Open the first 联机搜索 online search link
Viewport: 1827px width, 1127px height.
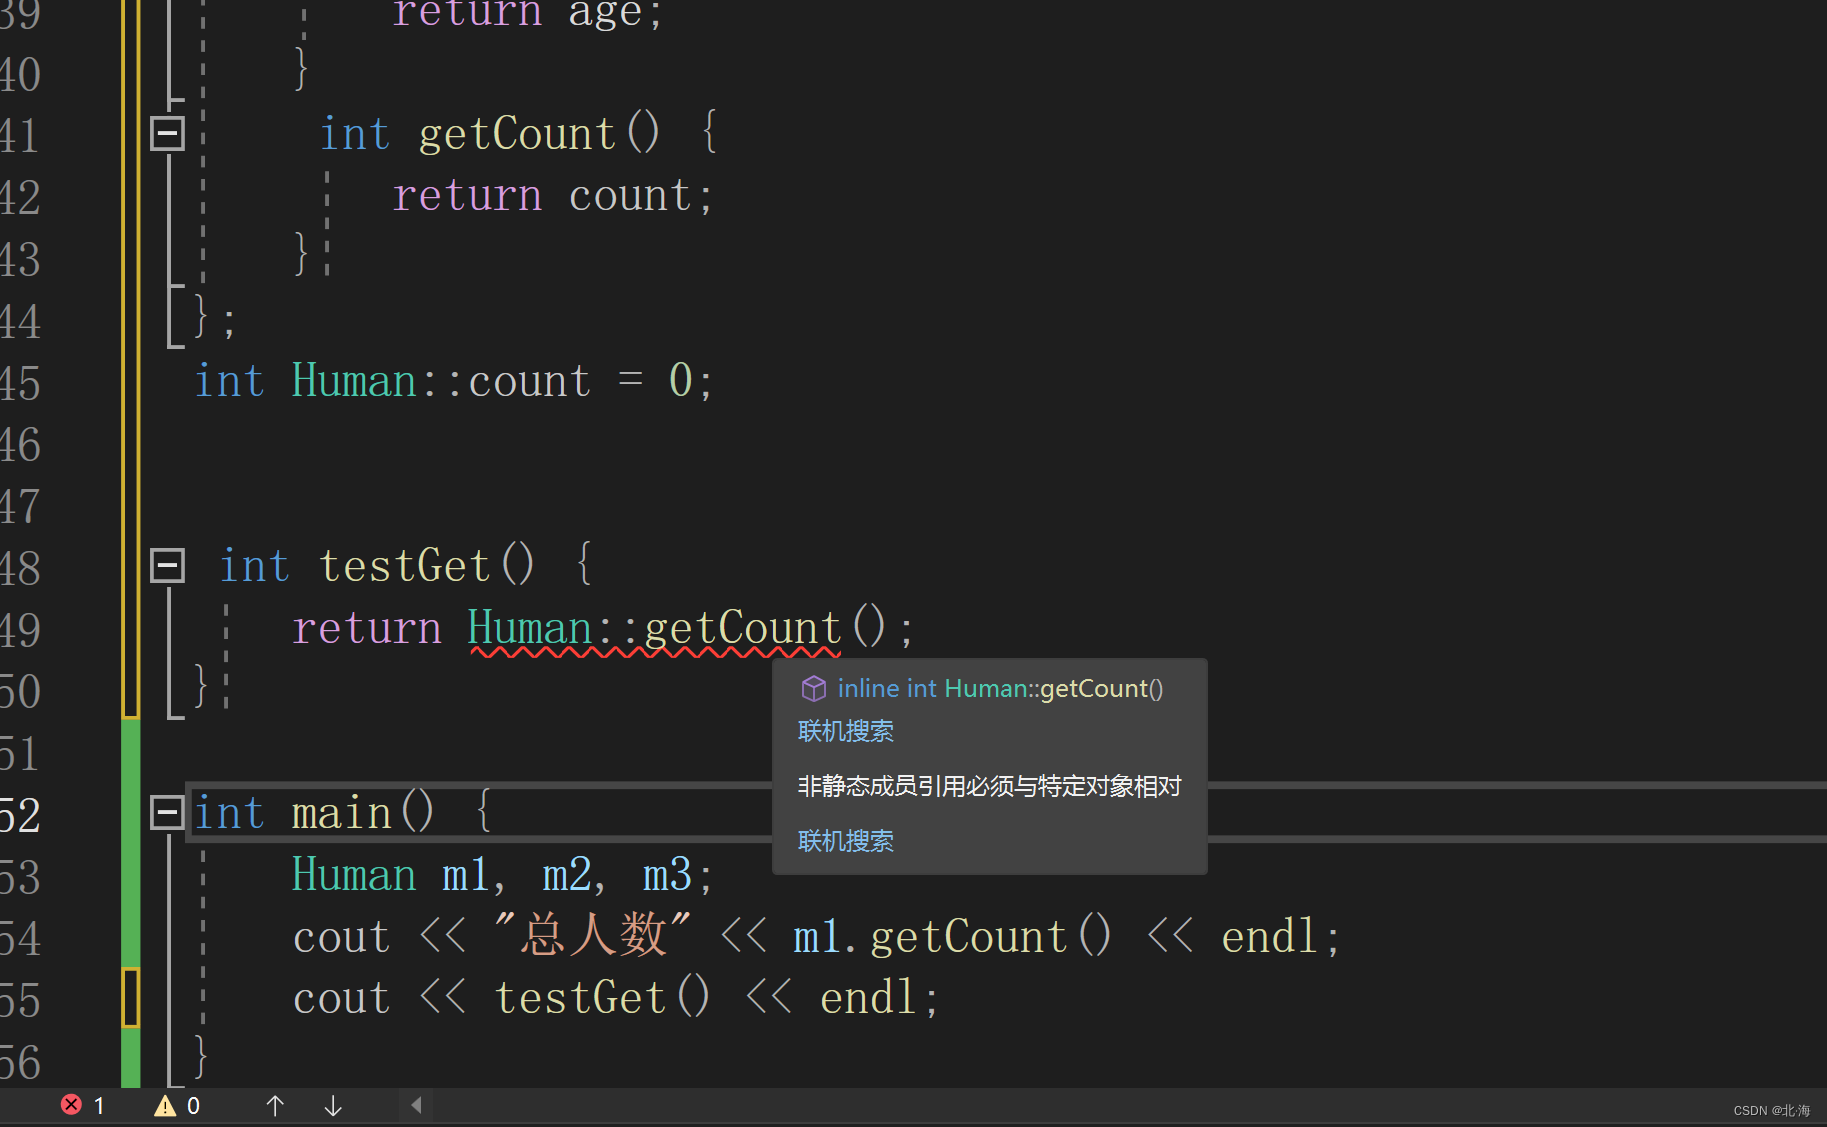tap(845, 731)
